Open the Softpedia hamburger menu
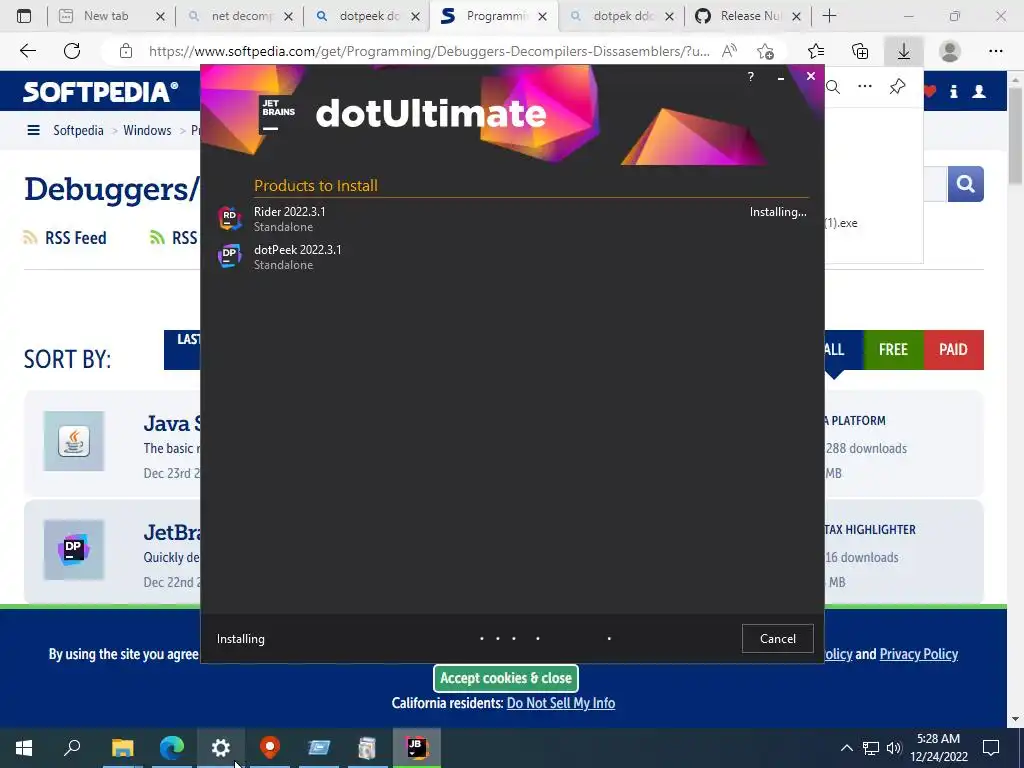The image size is (1024, 768). [33, 131]
